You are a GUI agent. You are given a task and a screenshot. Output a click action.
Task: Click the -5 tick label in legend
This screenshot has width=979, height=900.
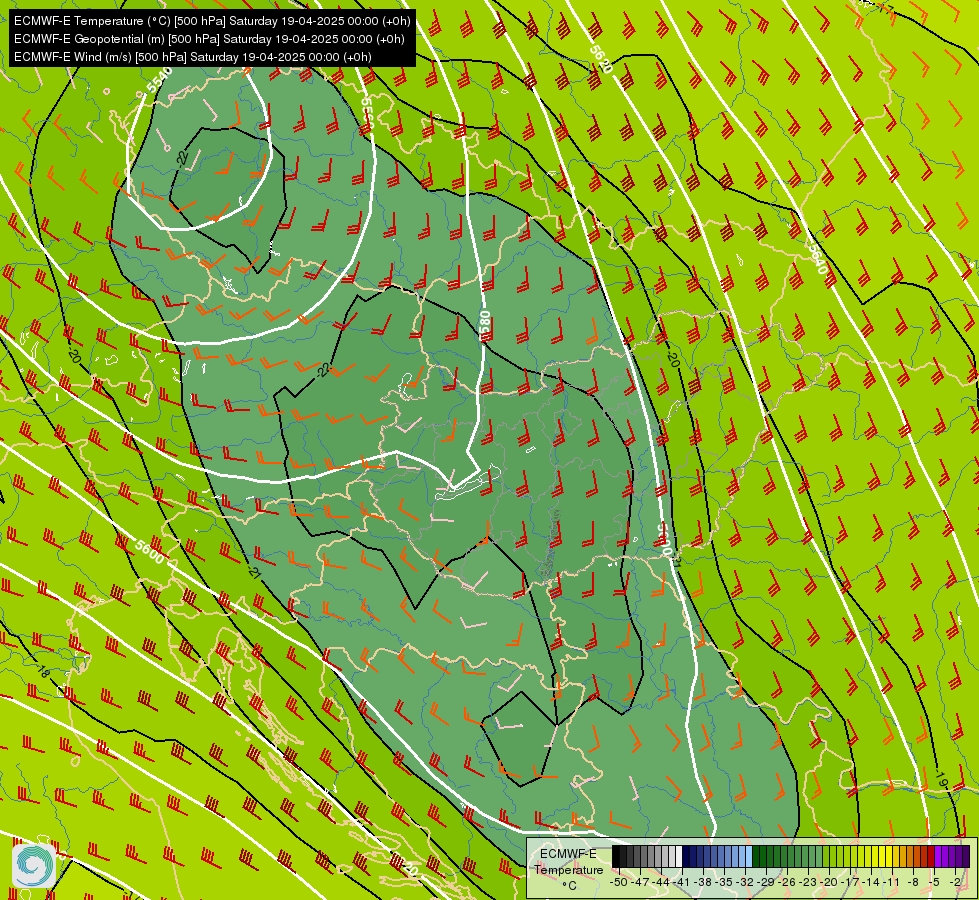pos(935,882)
